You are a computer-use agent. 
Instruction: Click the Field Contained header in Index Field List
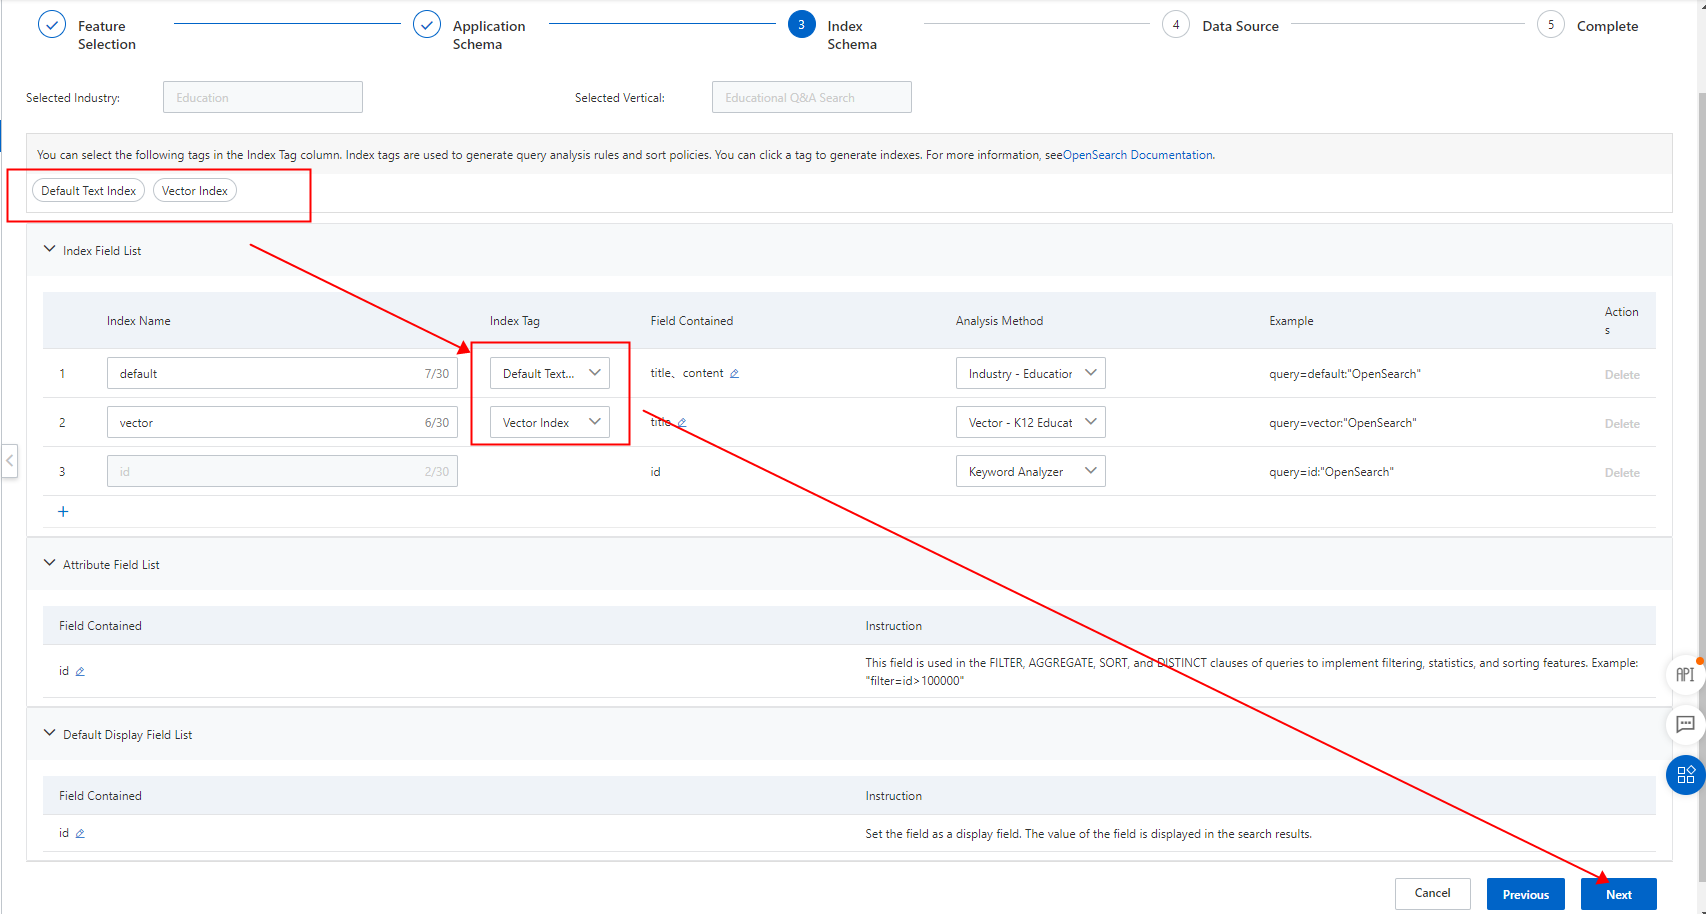[692, 321]
